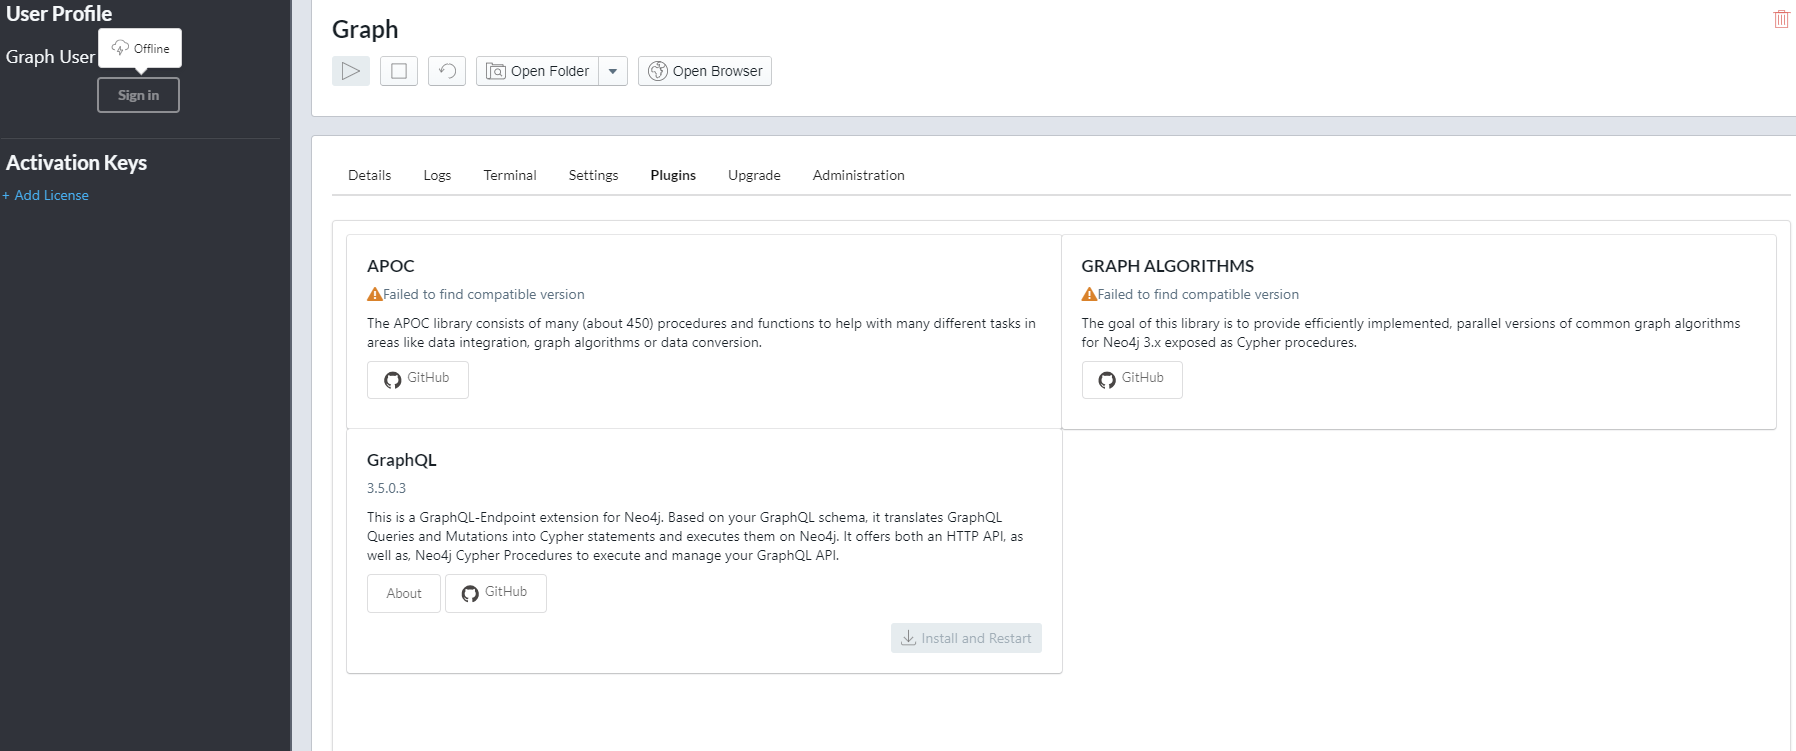1796x751 pixels.
Task: Click Add License link
Action: click(x=46, y=195)
